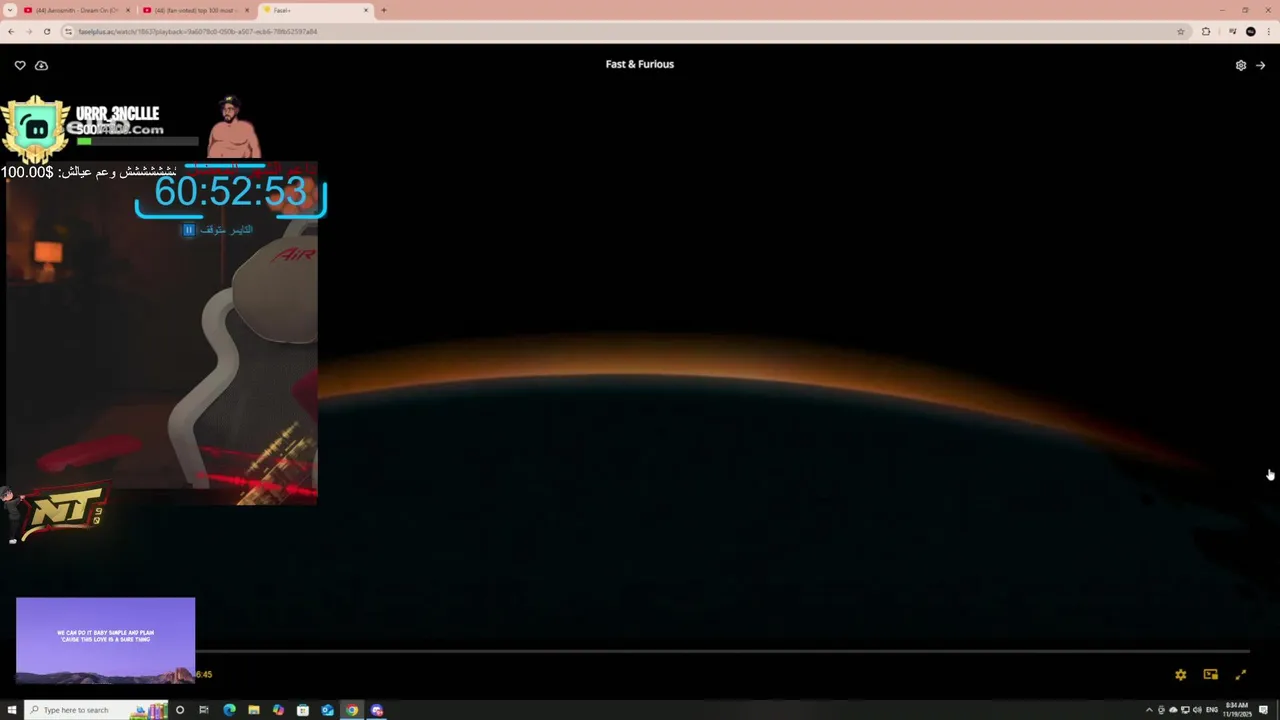Click the green badge emblem overlay

(36, 128)
